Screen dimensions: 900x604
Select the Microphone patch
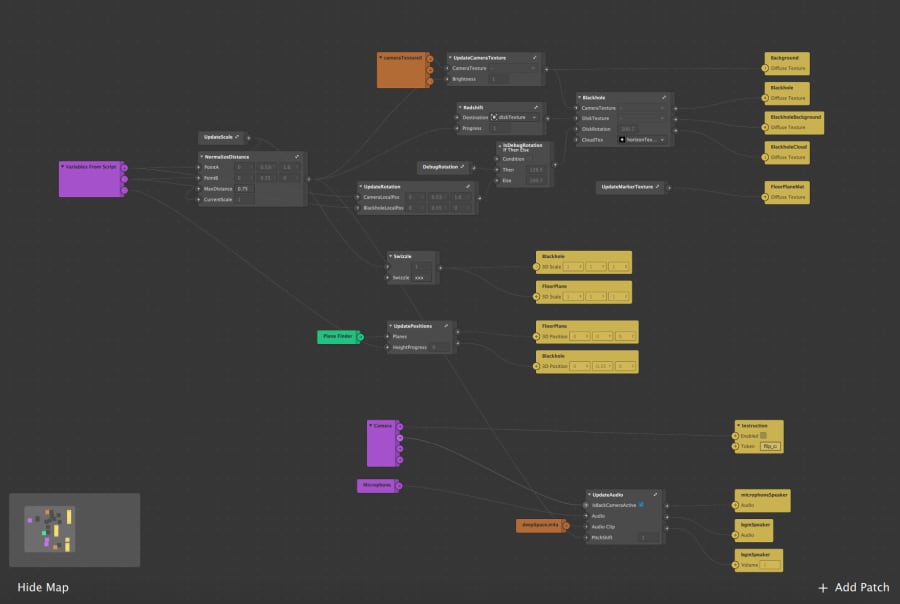coord(377,486)
